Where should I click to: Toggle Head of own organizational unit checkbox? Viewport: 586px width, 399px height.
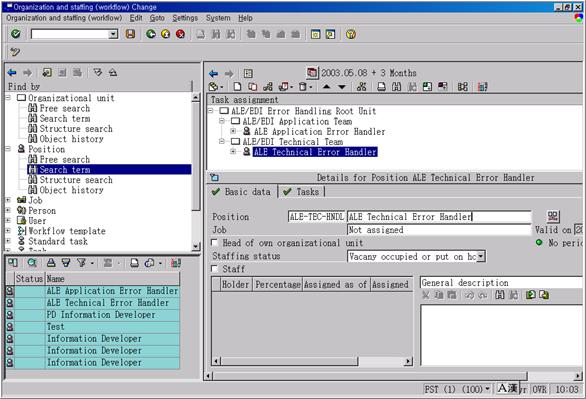point(215,242)
